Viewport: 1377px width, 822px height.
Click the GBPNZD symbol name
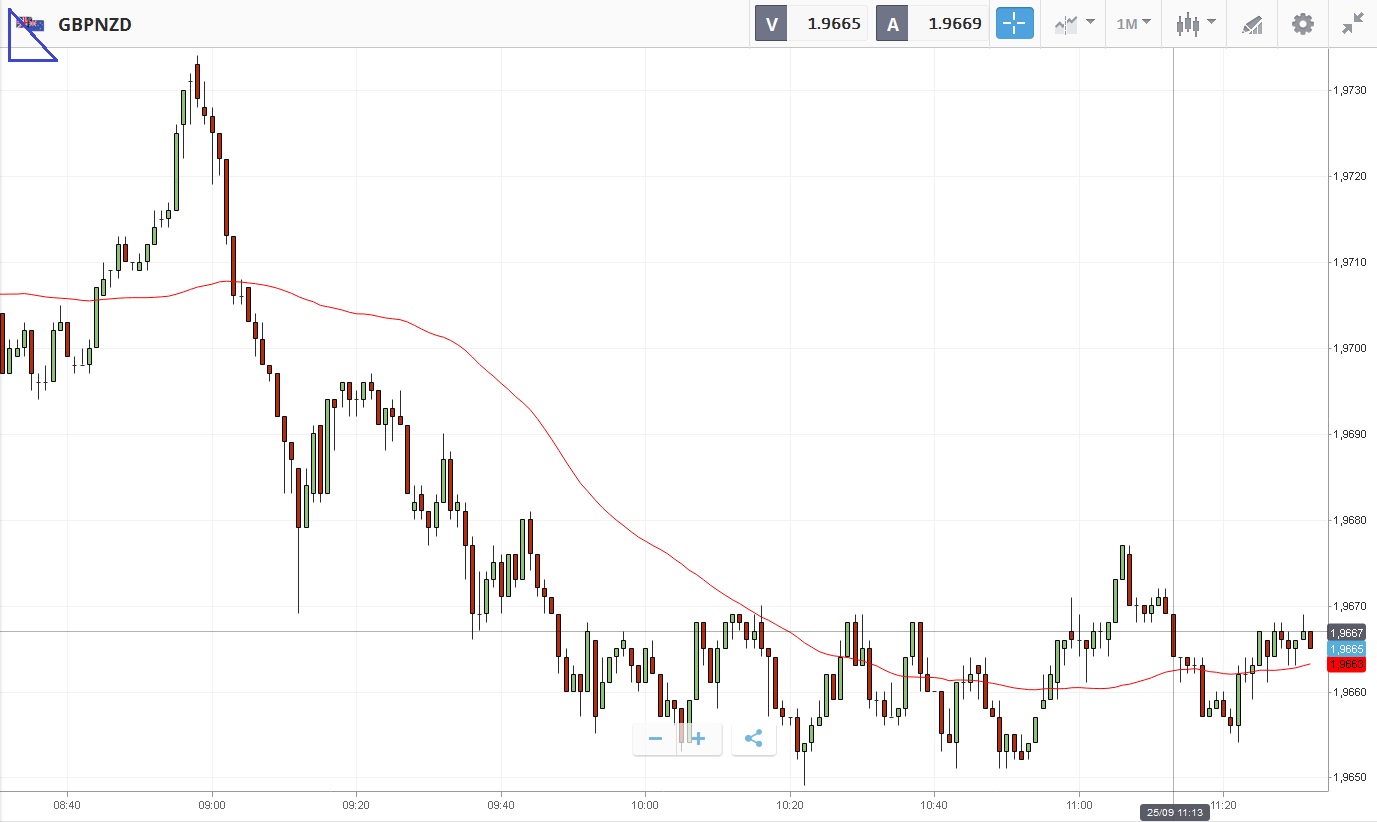click(x=95, y=24)
